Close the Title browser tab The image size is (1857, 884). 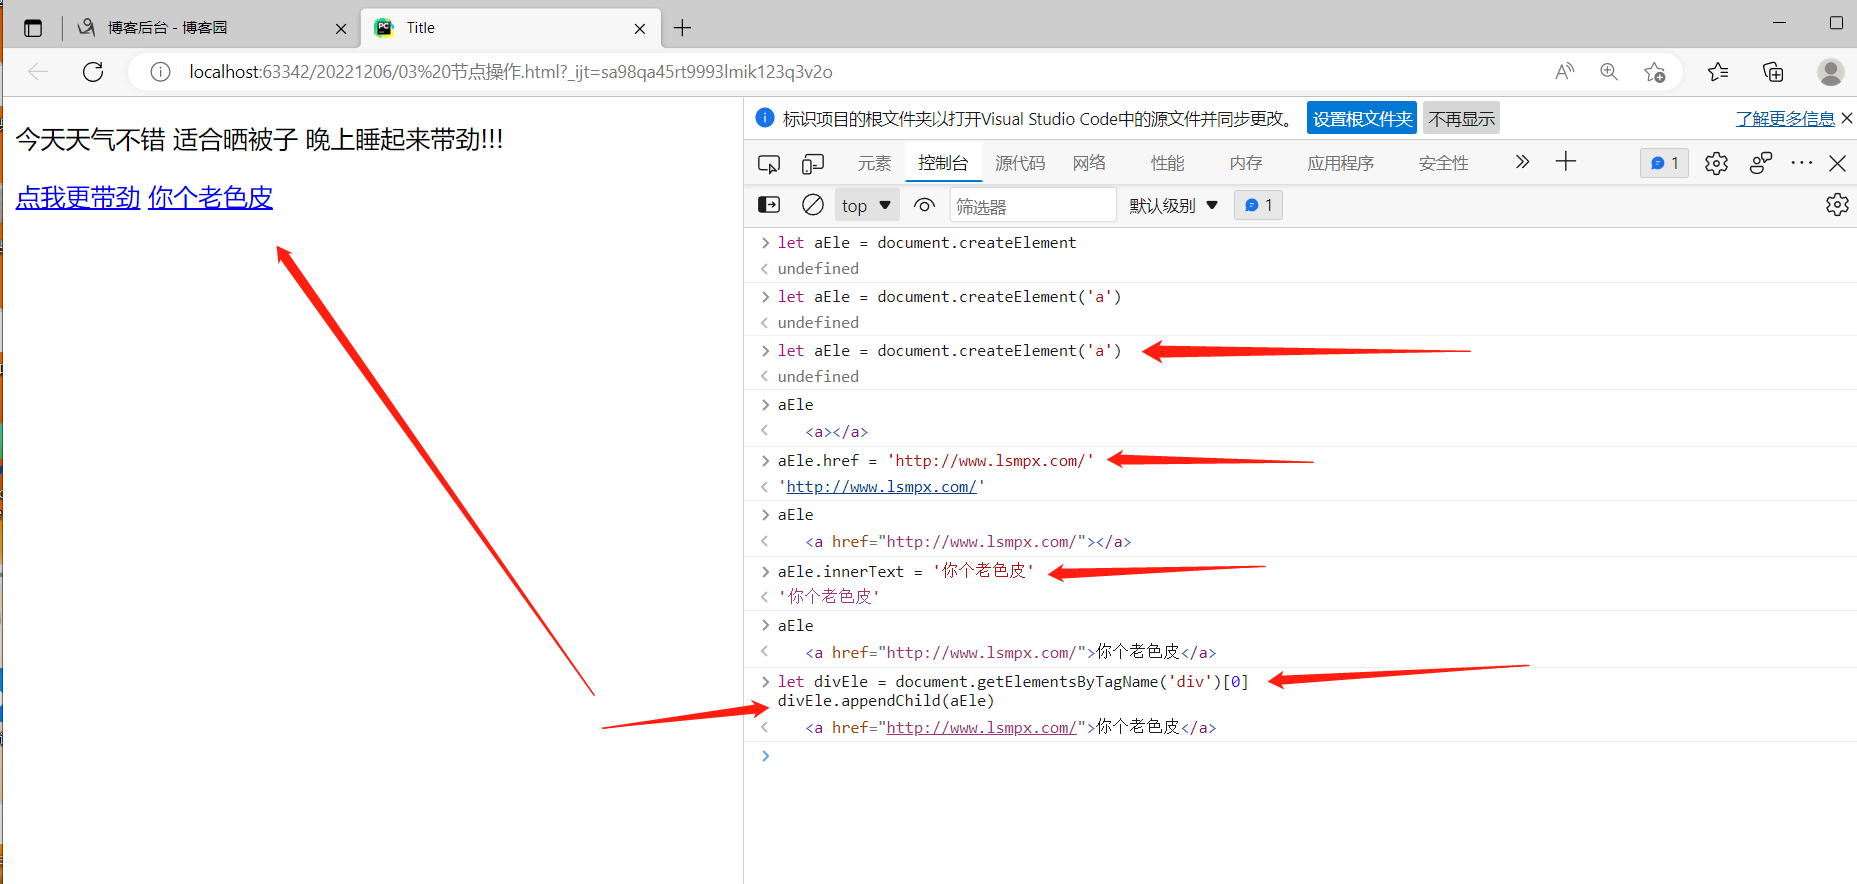coord(640,29)
